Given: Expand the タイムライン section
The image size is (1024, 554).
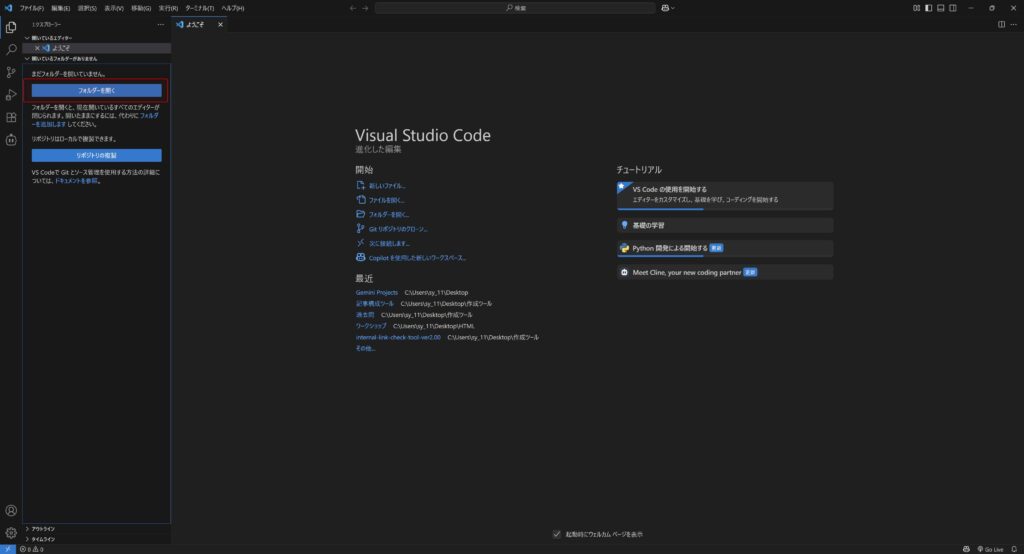Looking at the screenshot, I should 43,539.
